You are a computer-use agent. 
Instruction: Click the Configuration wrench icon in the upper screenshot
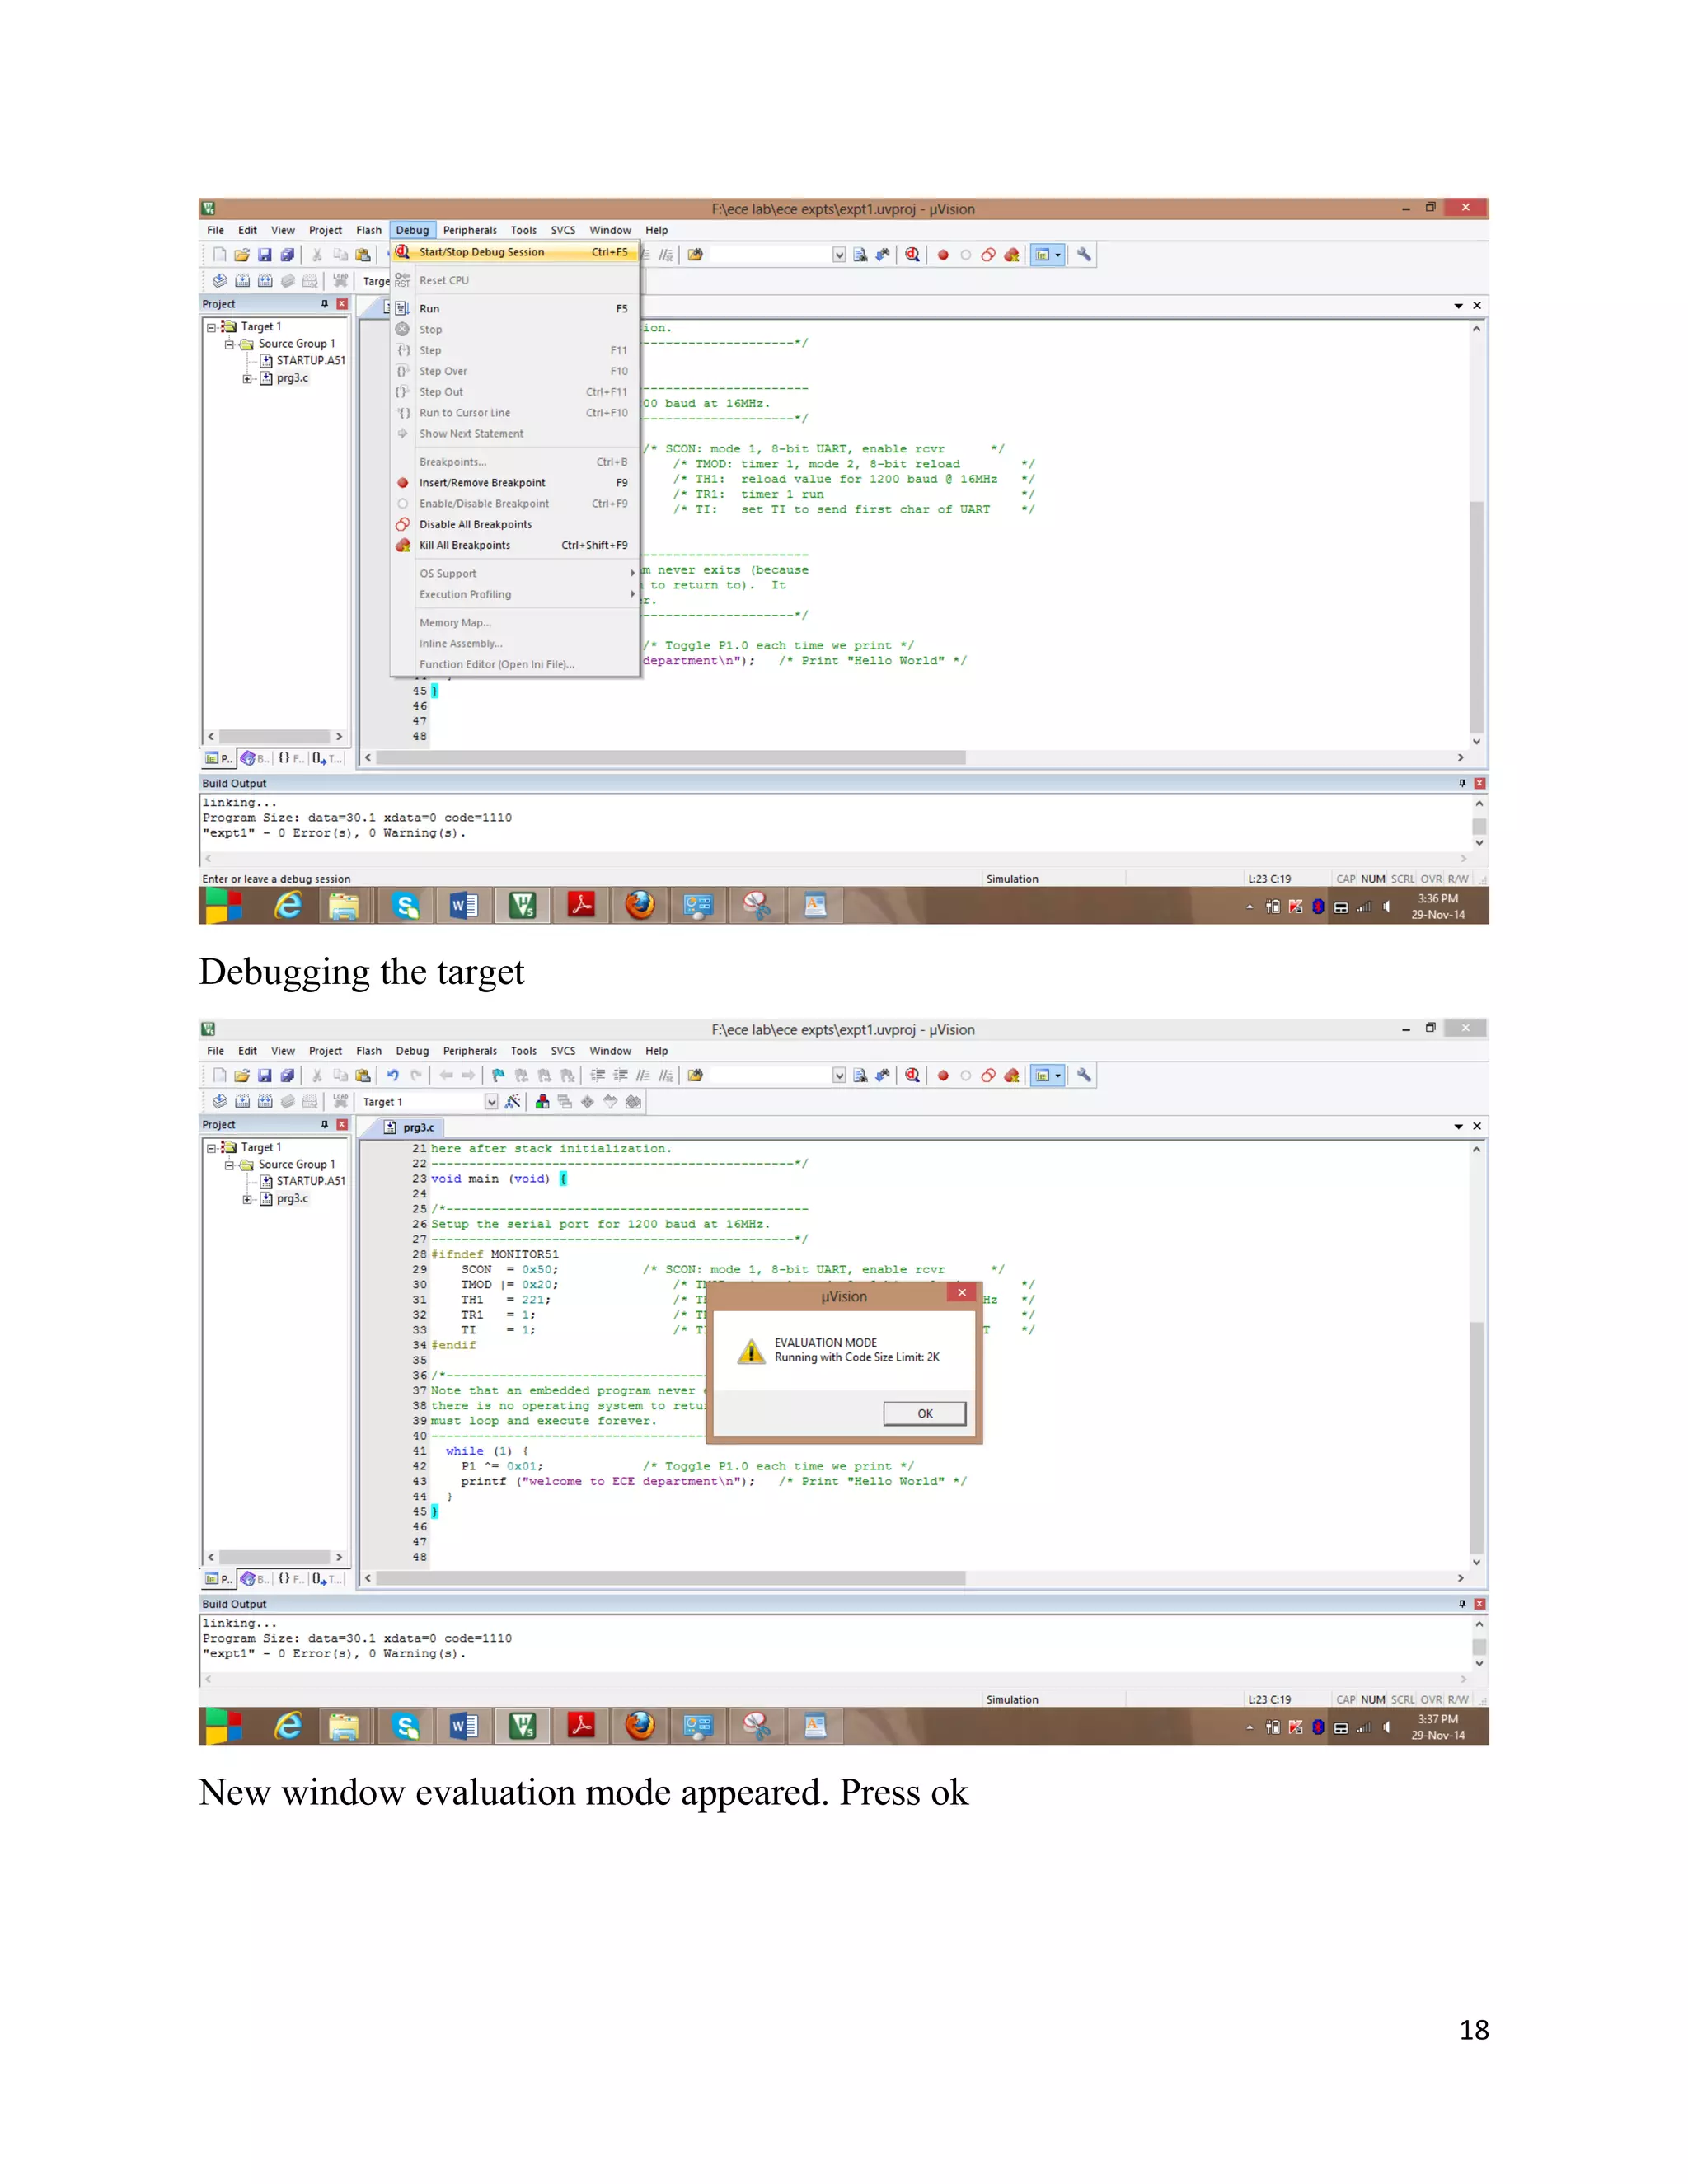tap(1084, 255)
